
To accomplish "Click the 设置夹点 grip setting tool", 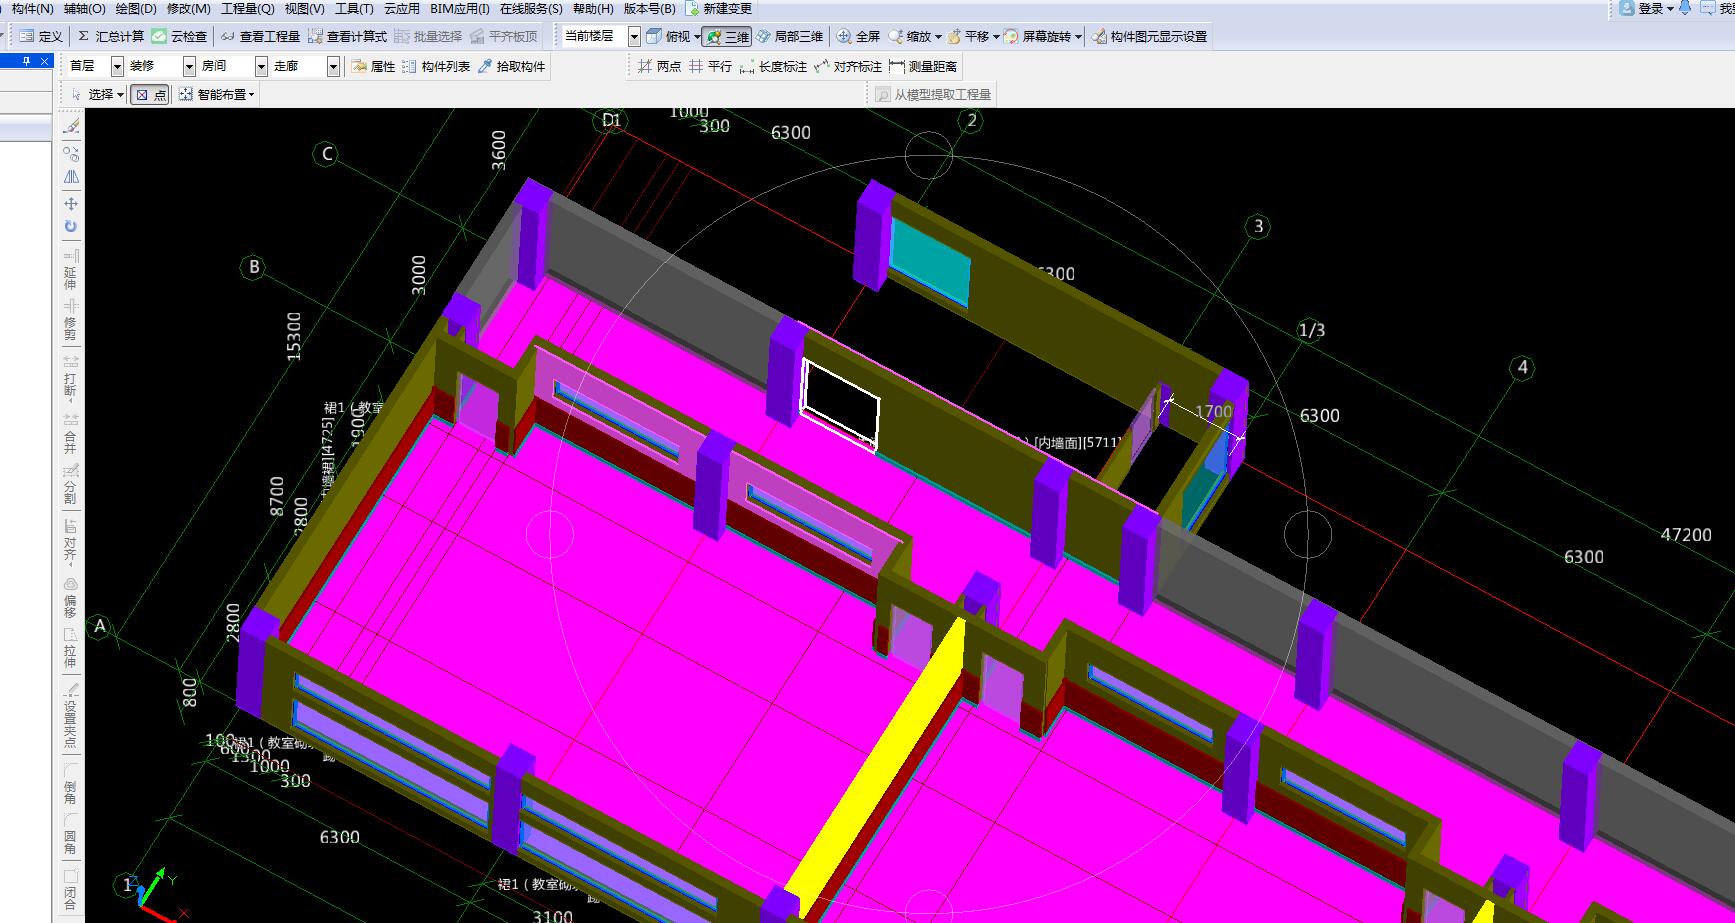I will coord(70,715).
